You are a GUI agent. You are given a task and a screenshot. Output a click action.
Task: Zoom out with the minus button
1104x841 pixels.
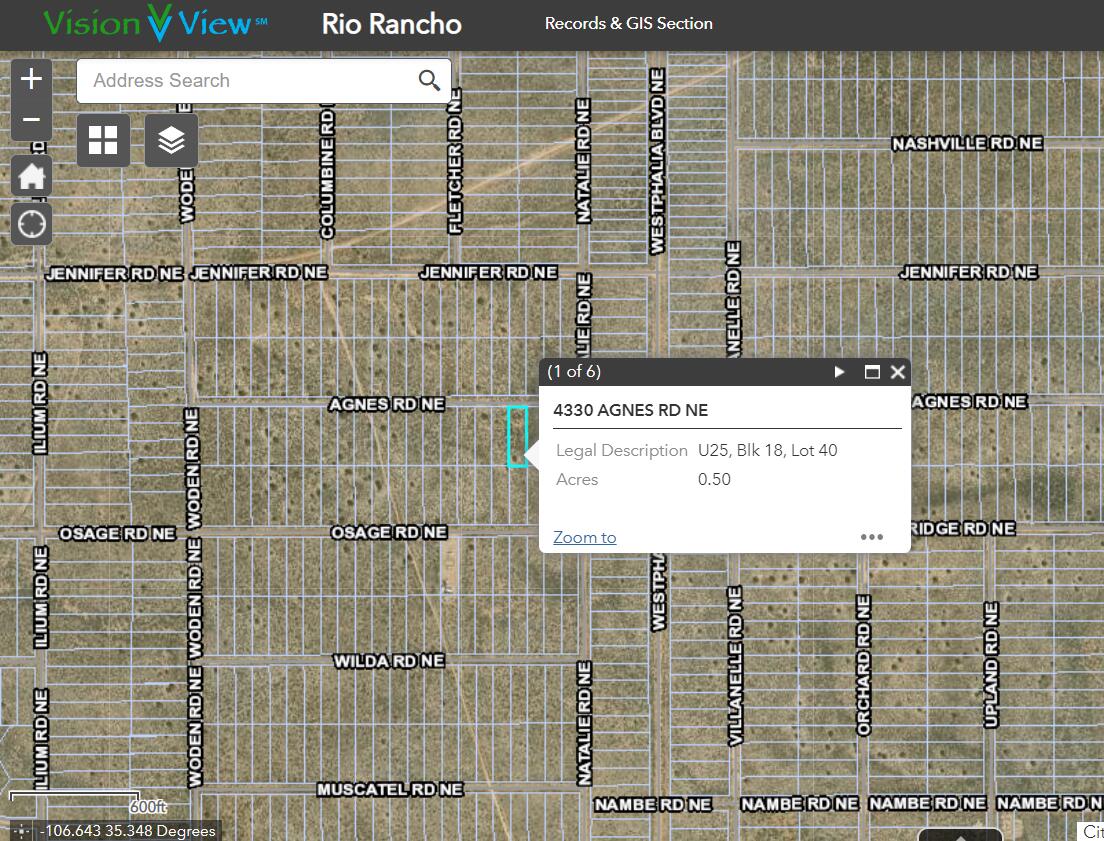(31, 120)
